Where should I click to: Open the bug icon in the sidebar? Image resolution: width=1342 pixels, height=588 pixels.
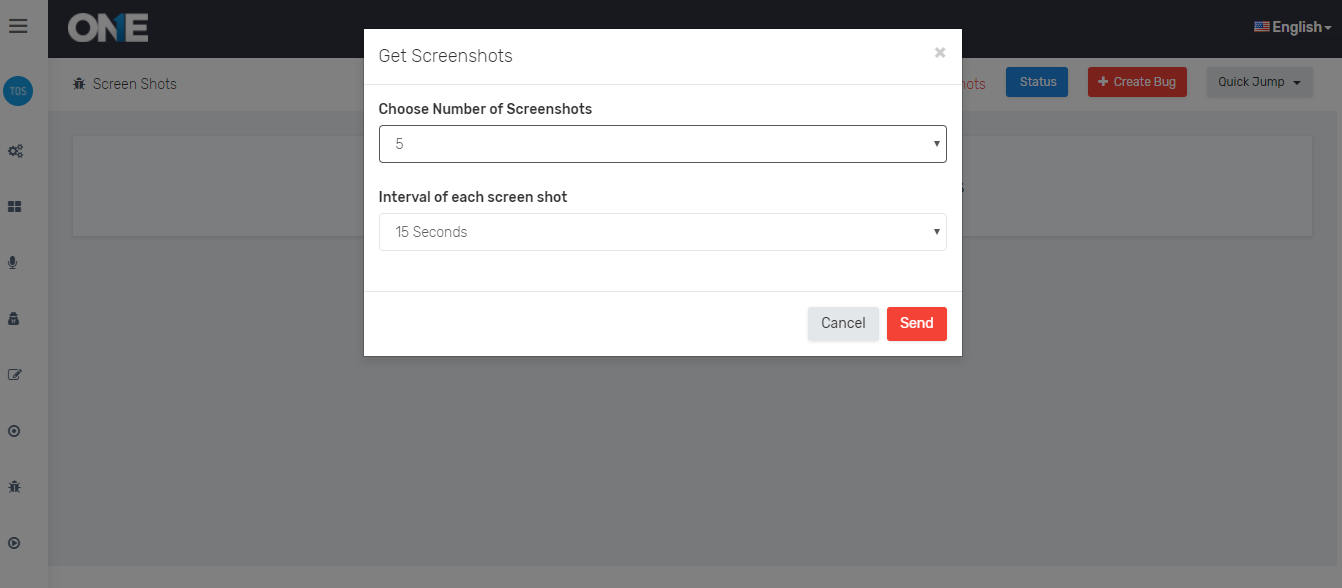[x=14, y=486]
